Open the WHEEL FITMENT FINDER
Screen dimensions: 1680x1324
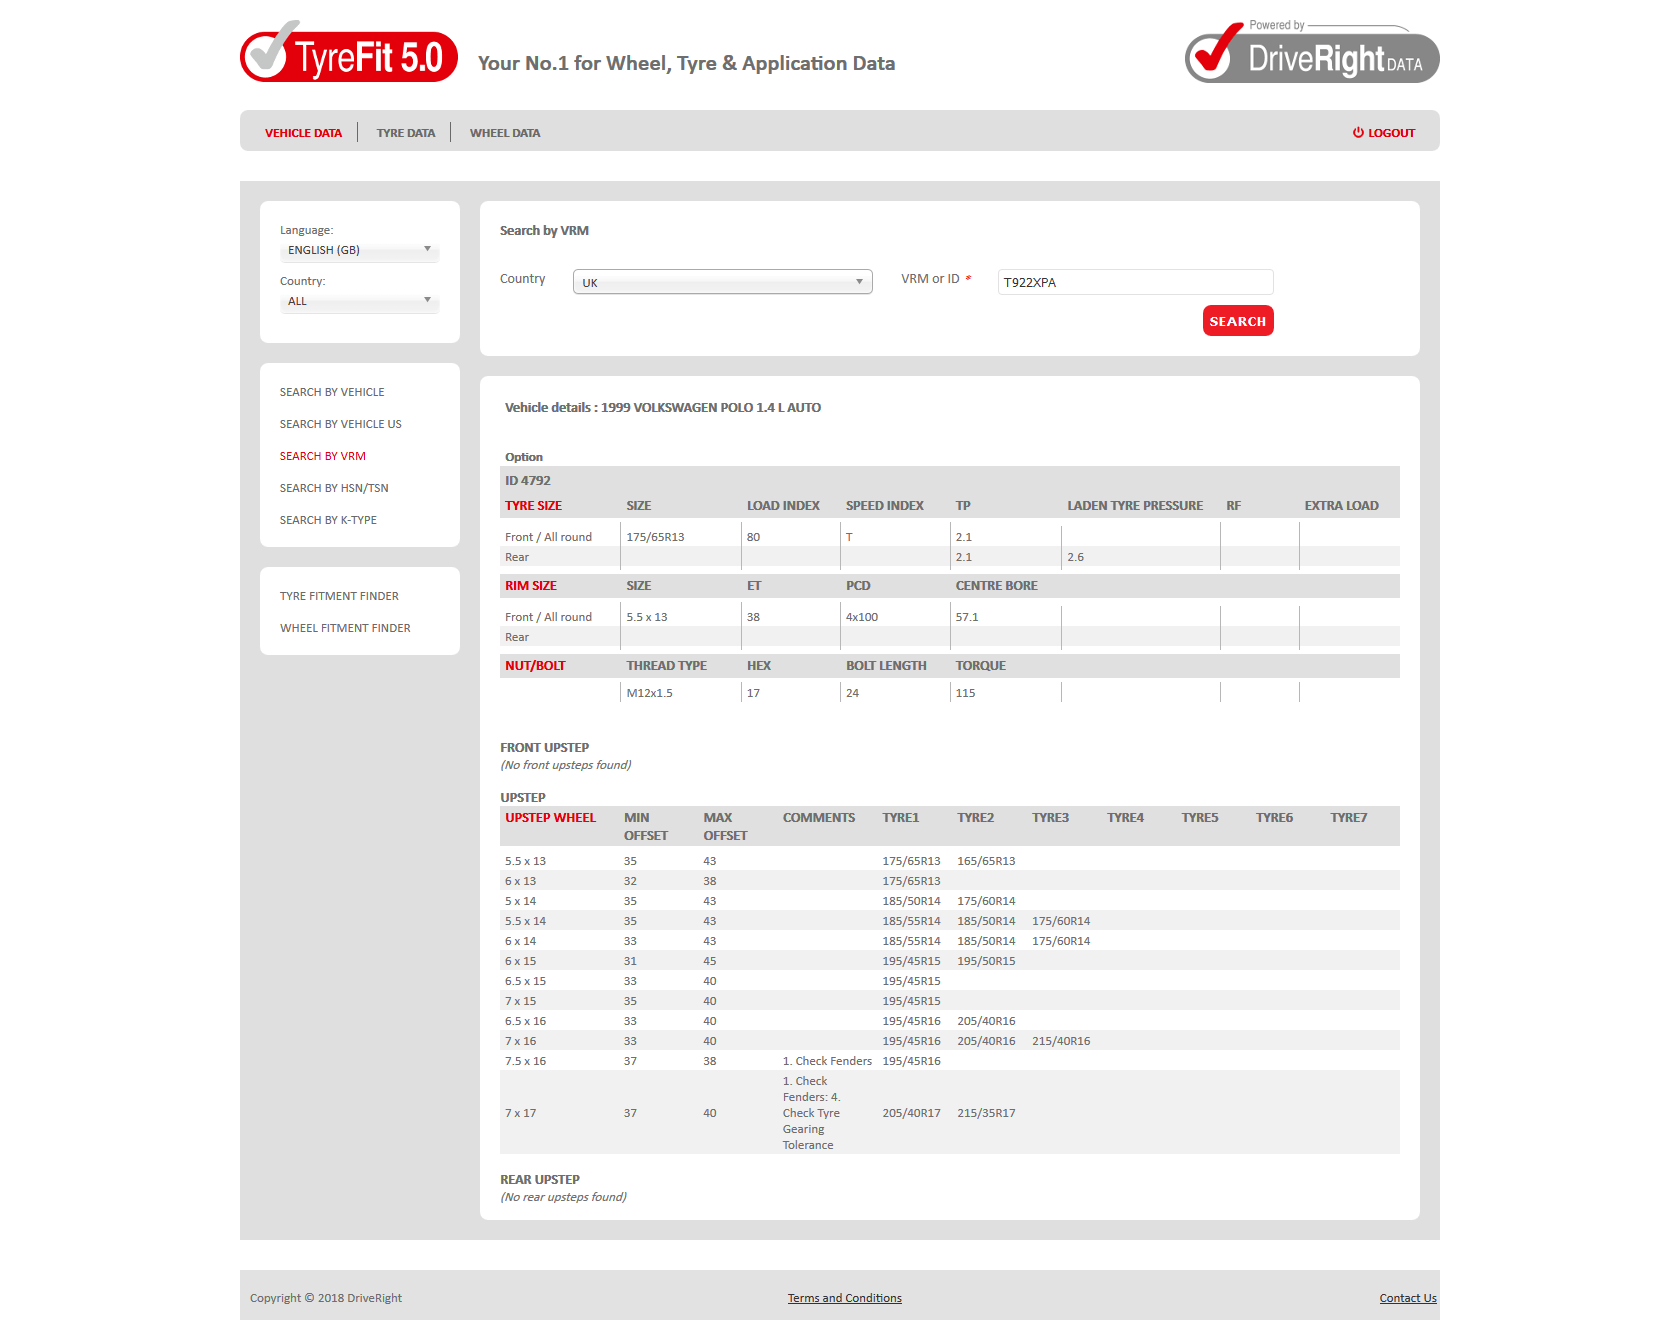pos(345,627)
